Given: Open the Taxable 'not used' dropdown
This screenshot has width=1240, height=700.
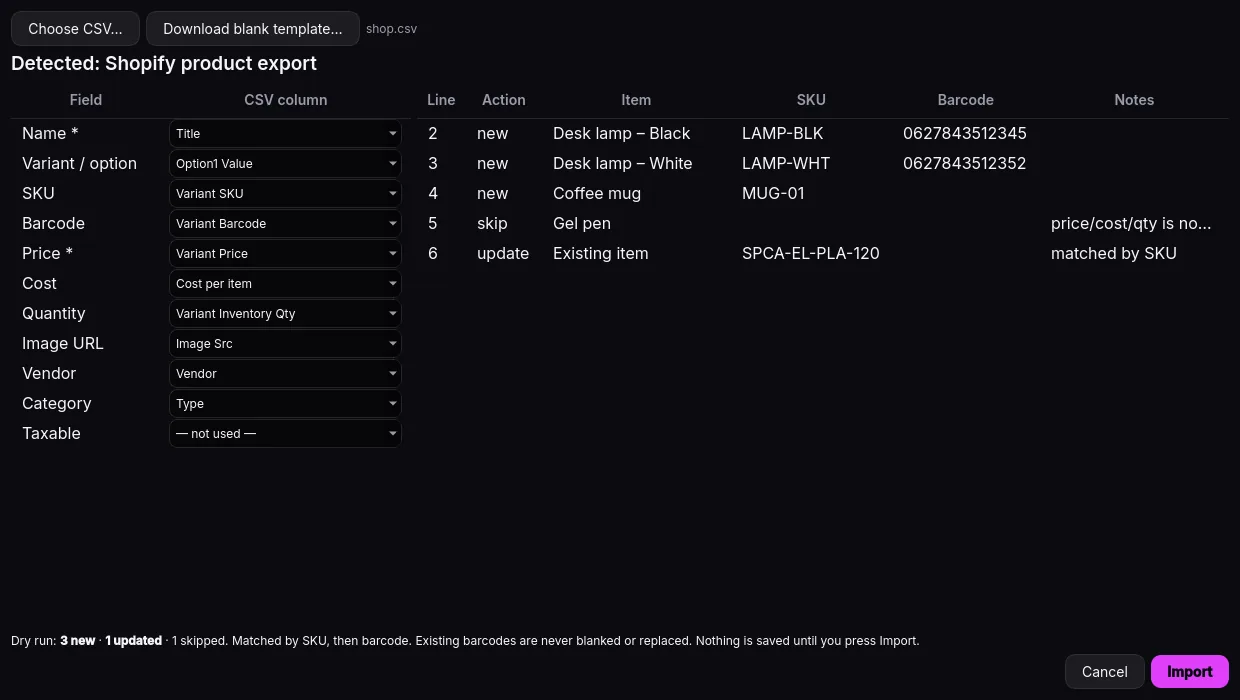Looking at the screenshot, I should pyautogui.click(x=285, y=434).
